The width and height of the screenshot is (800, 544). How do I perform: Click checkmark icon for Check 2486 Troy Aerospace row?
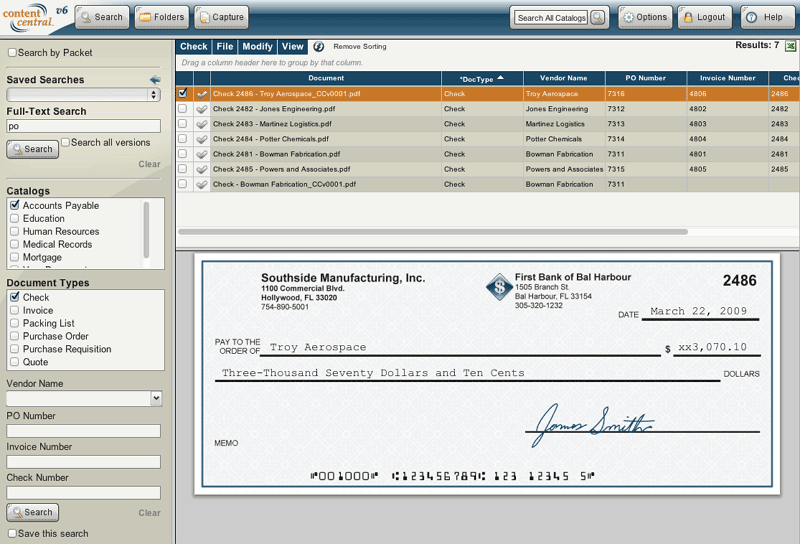(x=202, y=94)
